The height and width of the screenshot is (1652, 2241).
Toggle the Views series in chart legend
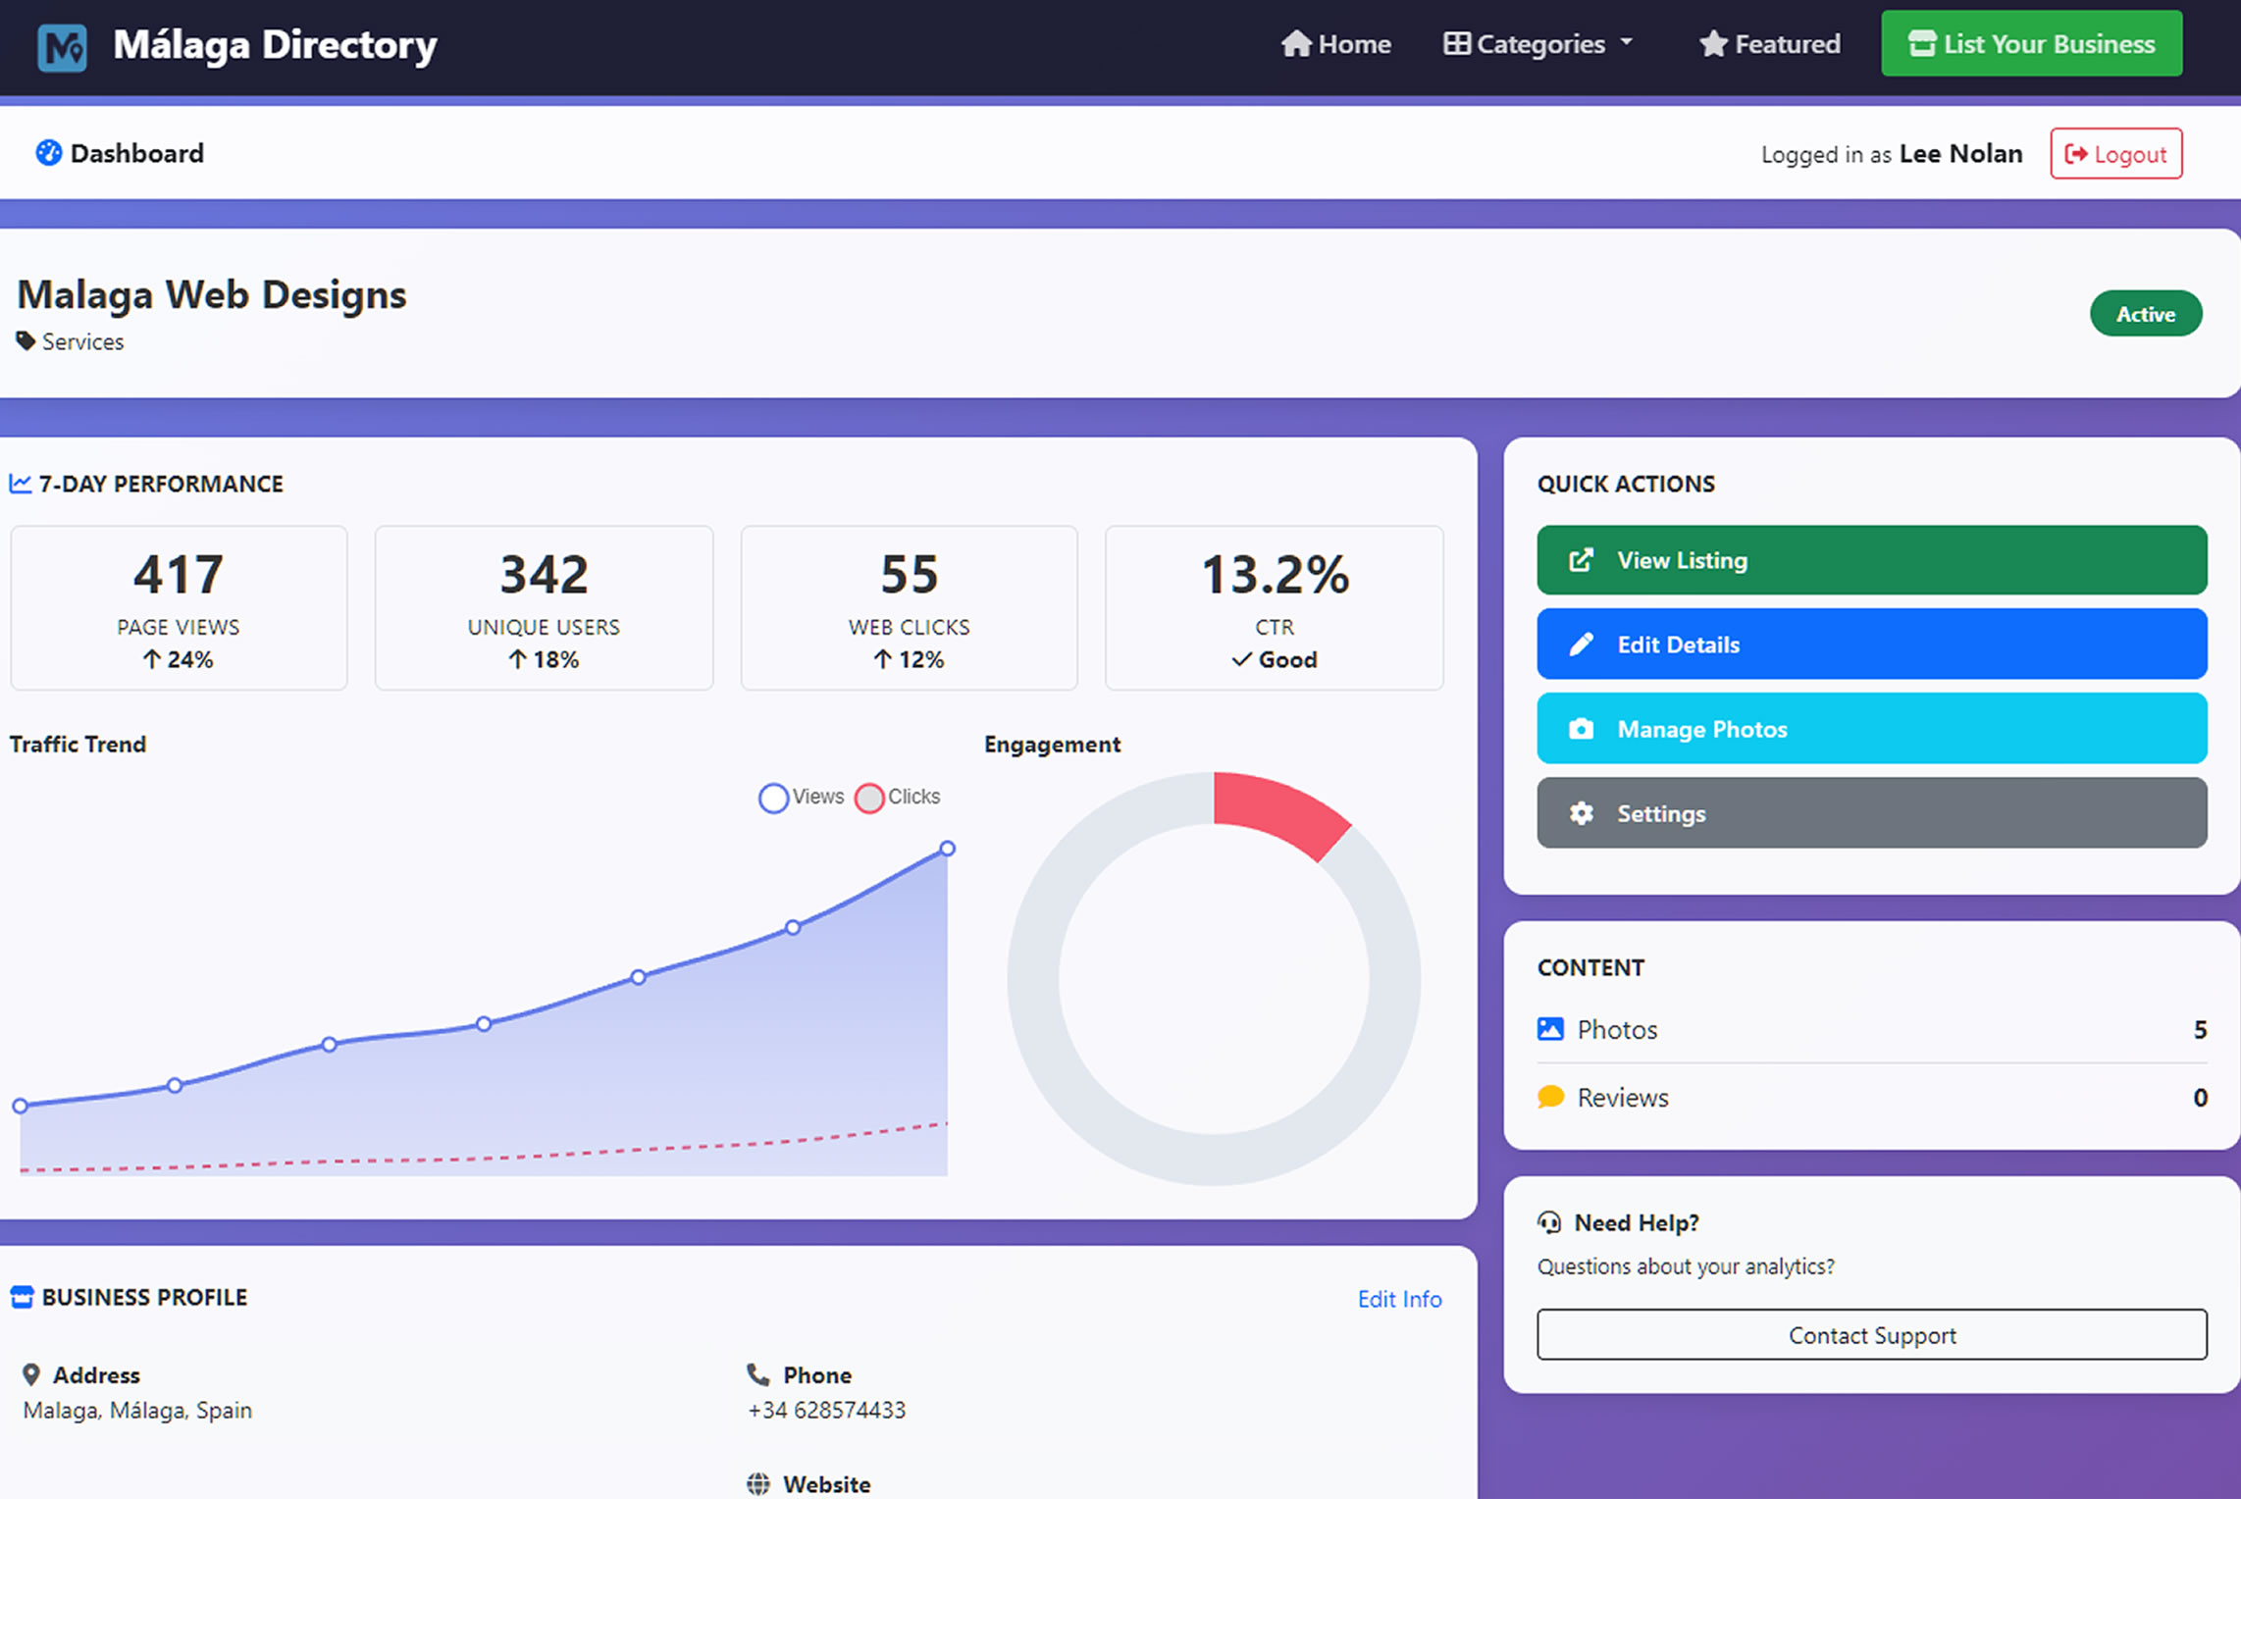pyautogui.click(x=802, y=797)
